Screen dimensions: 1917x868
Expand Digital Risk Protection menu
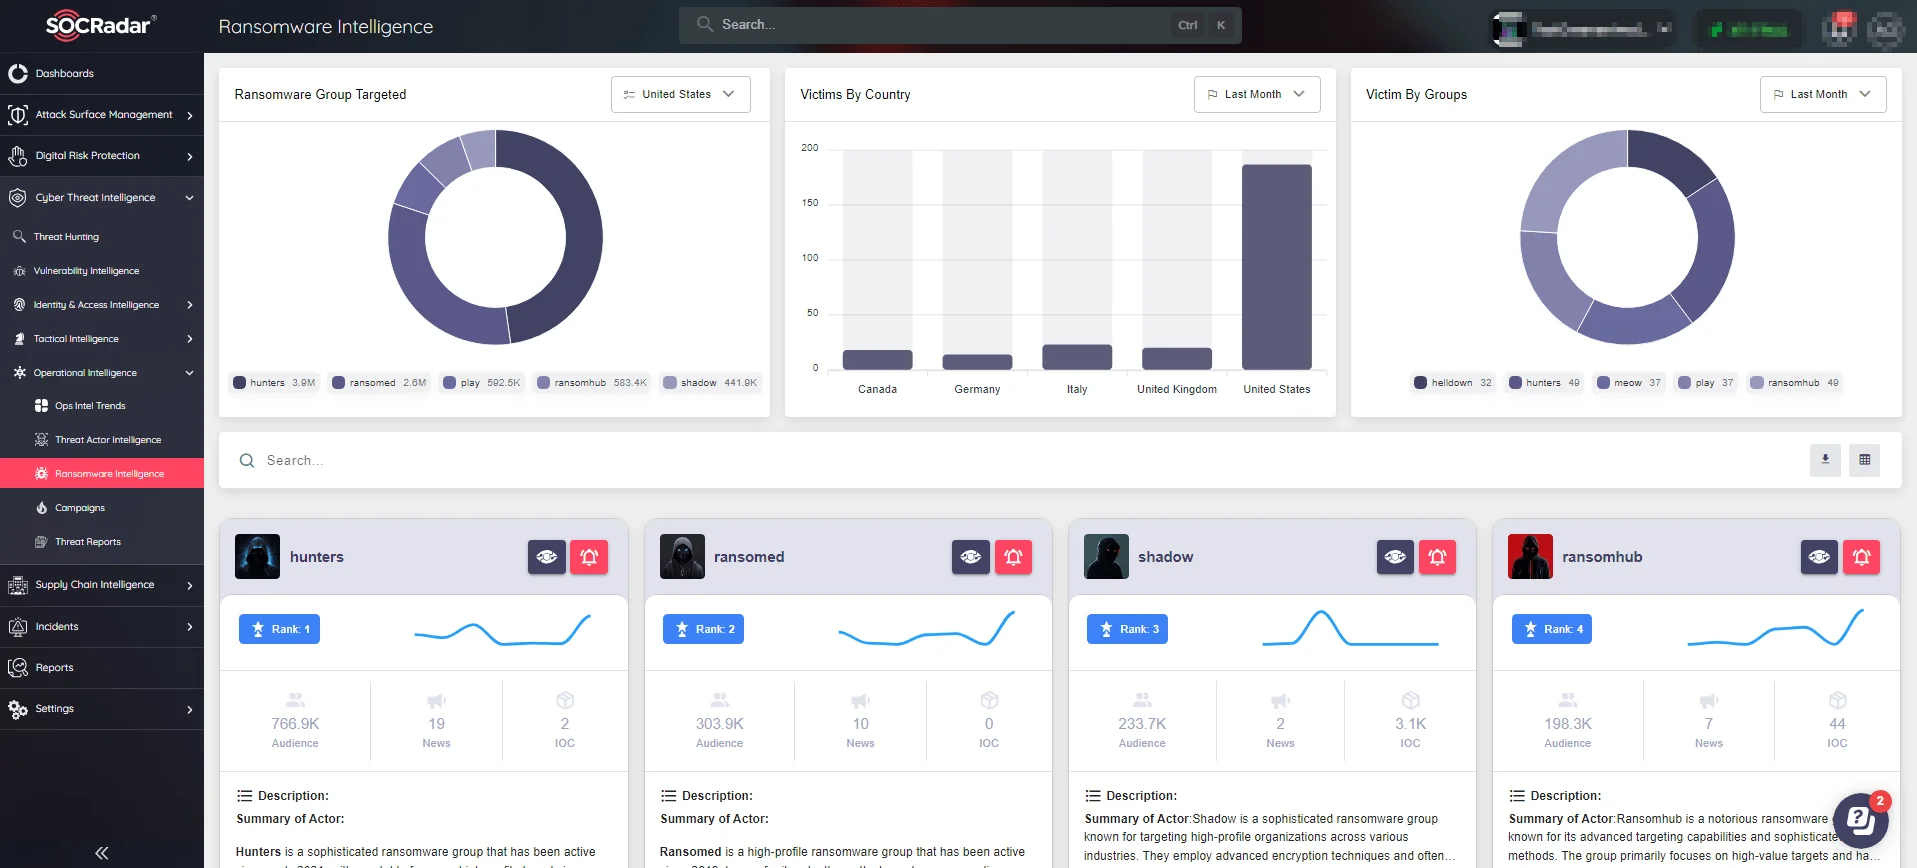(102, 156)
